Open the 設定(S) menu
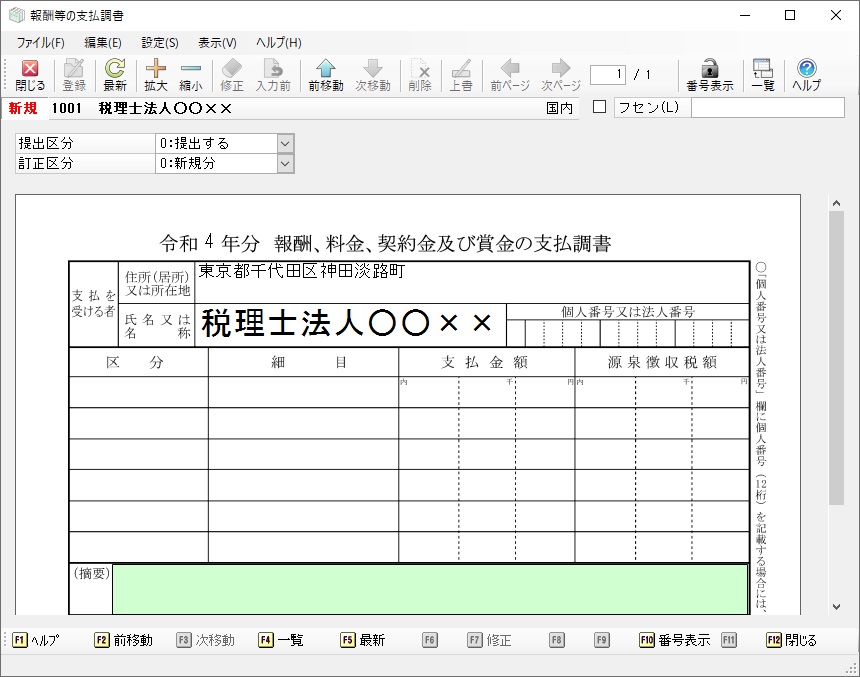This screenshot has width=860, height=677. pos(160,43)
